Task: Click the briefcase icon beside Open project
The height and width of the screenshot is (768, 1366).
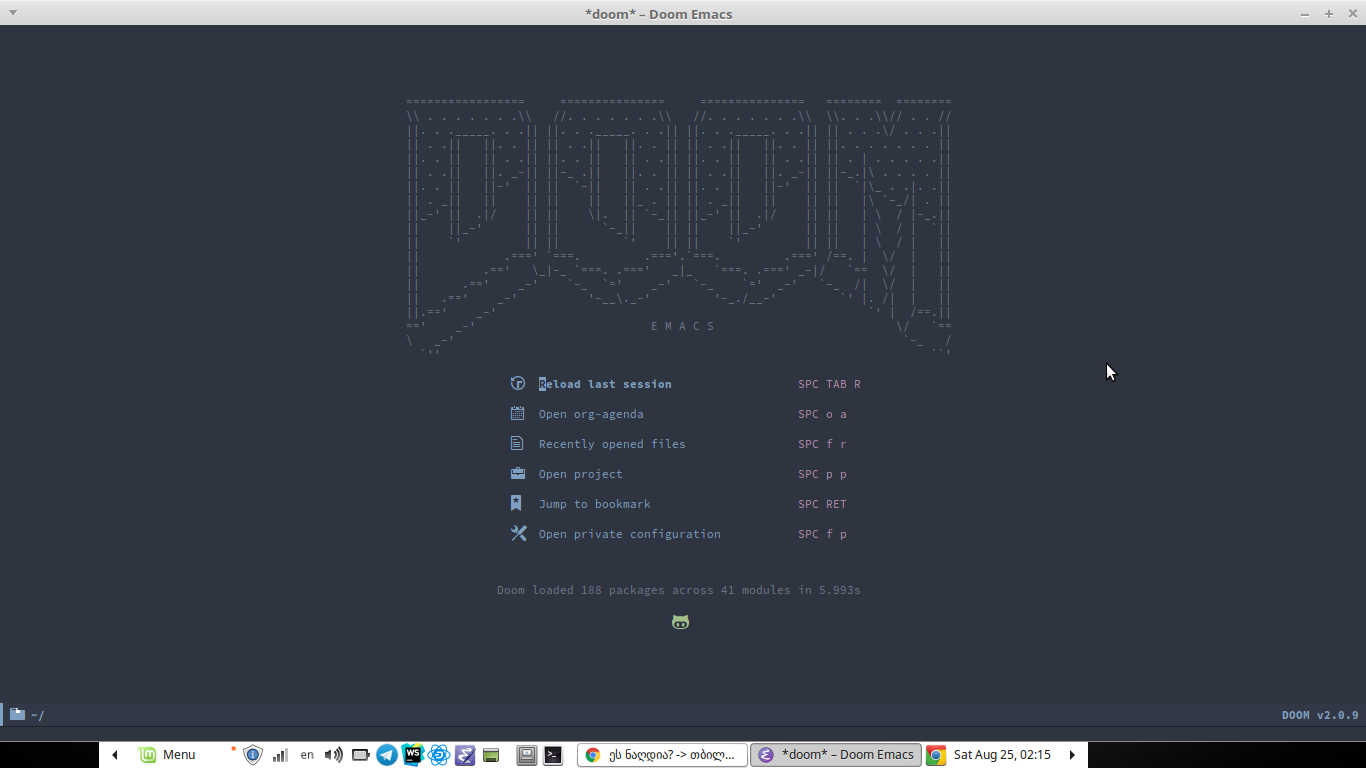Action: pyautogui.click(x=518, y=473)
